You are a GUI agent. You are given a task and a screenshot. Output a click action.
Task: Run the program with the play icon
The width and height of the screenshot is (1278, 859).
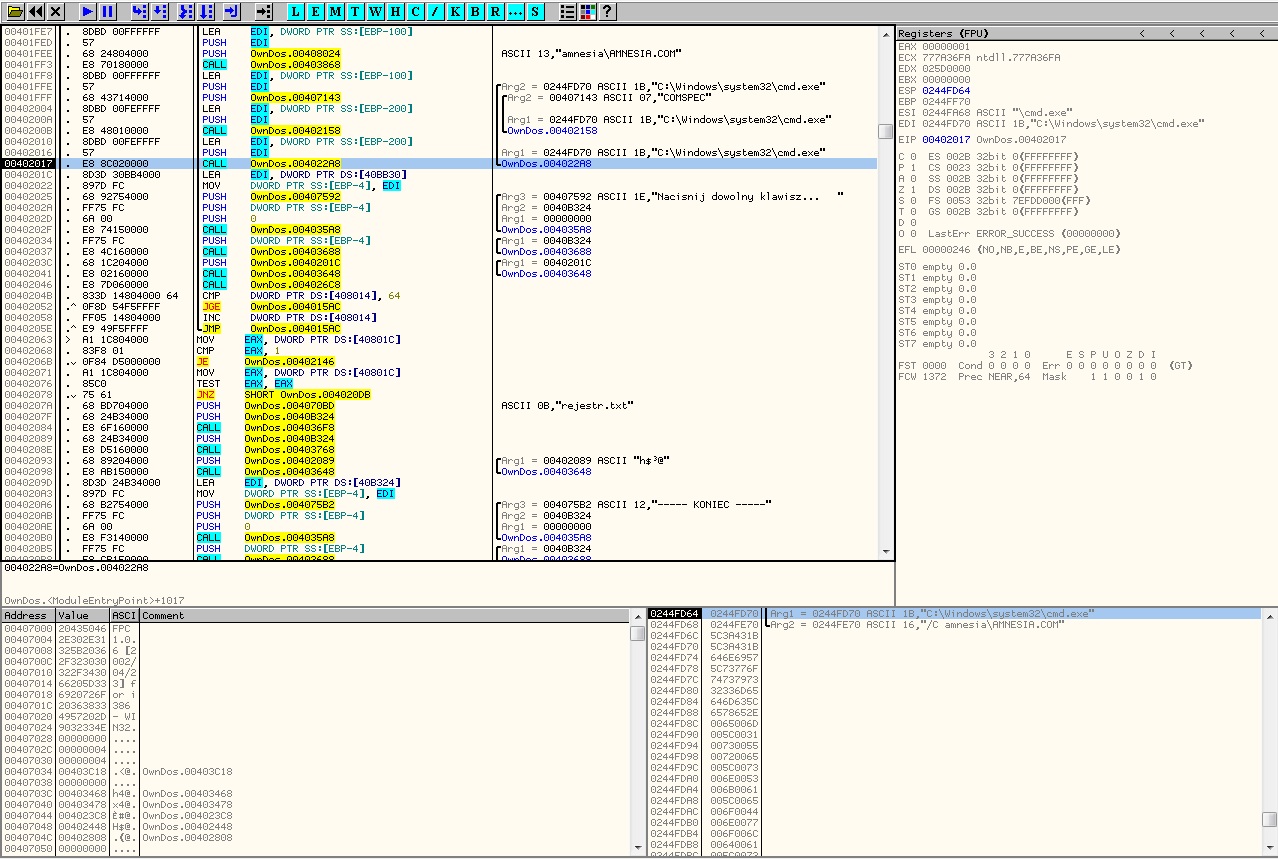[x=87, y=12]
